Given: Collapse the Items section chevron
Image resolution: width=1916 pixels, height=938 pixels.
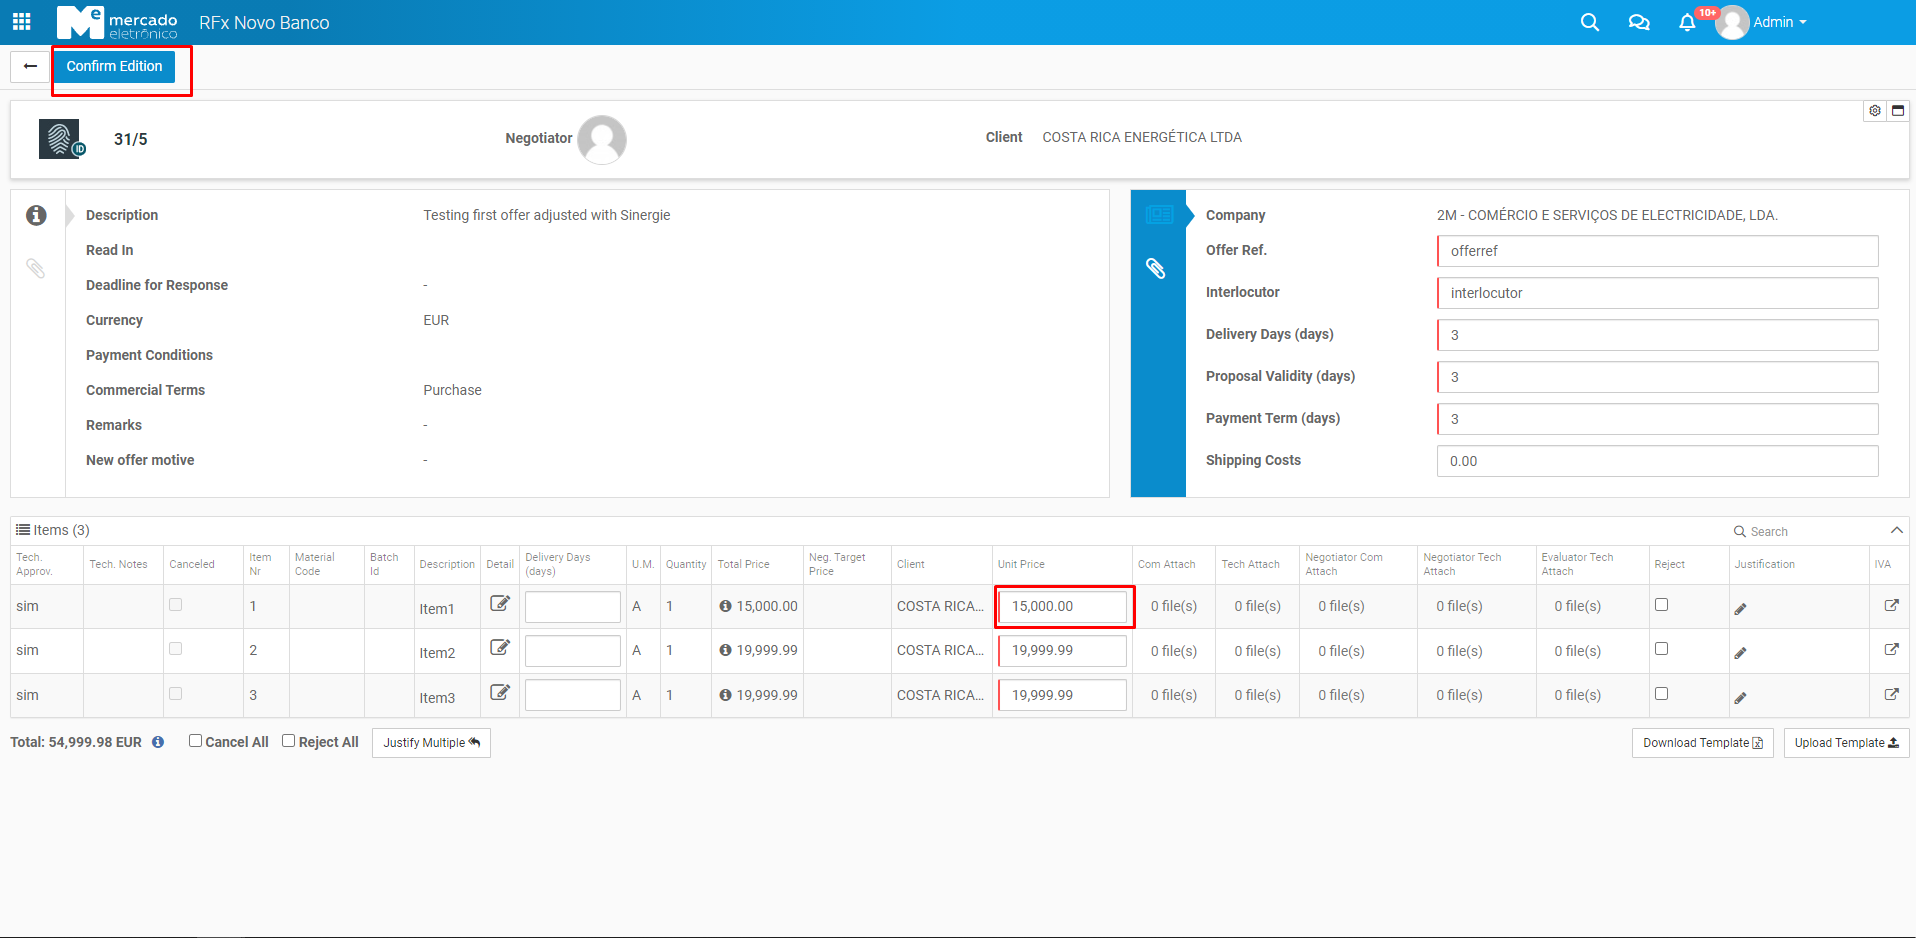Looking at the screenshot, I should tap(1896, 530).
